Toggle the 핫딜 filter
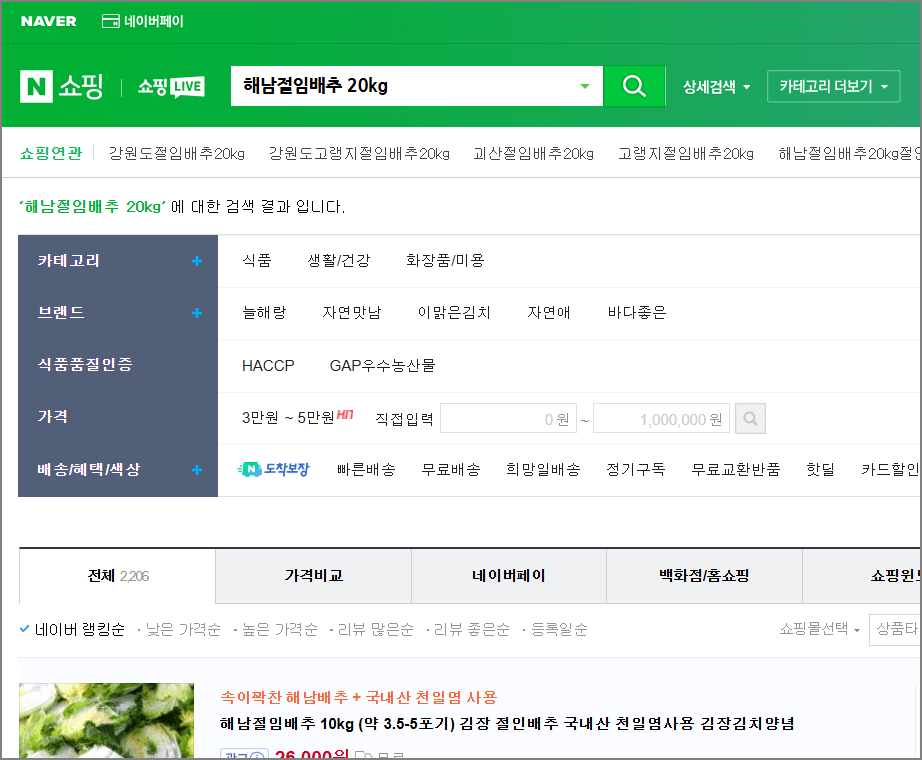Screen dimensions: 922x760 tap(820, 469)
